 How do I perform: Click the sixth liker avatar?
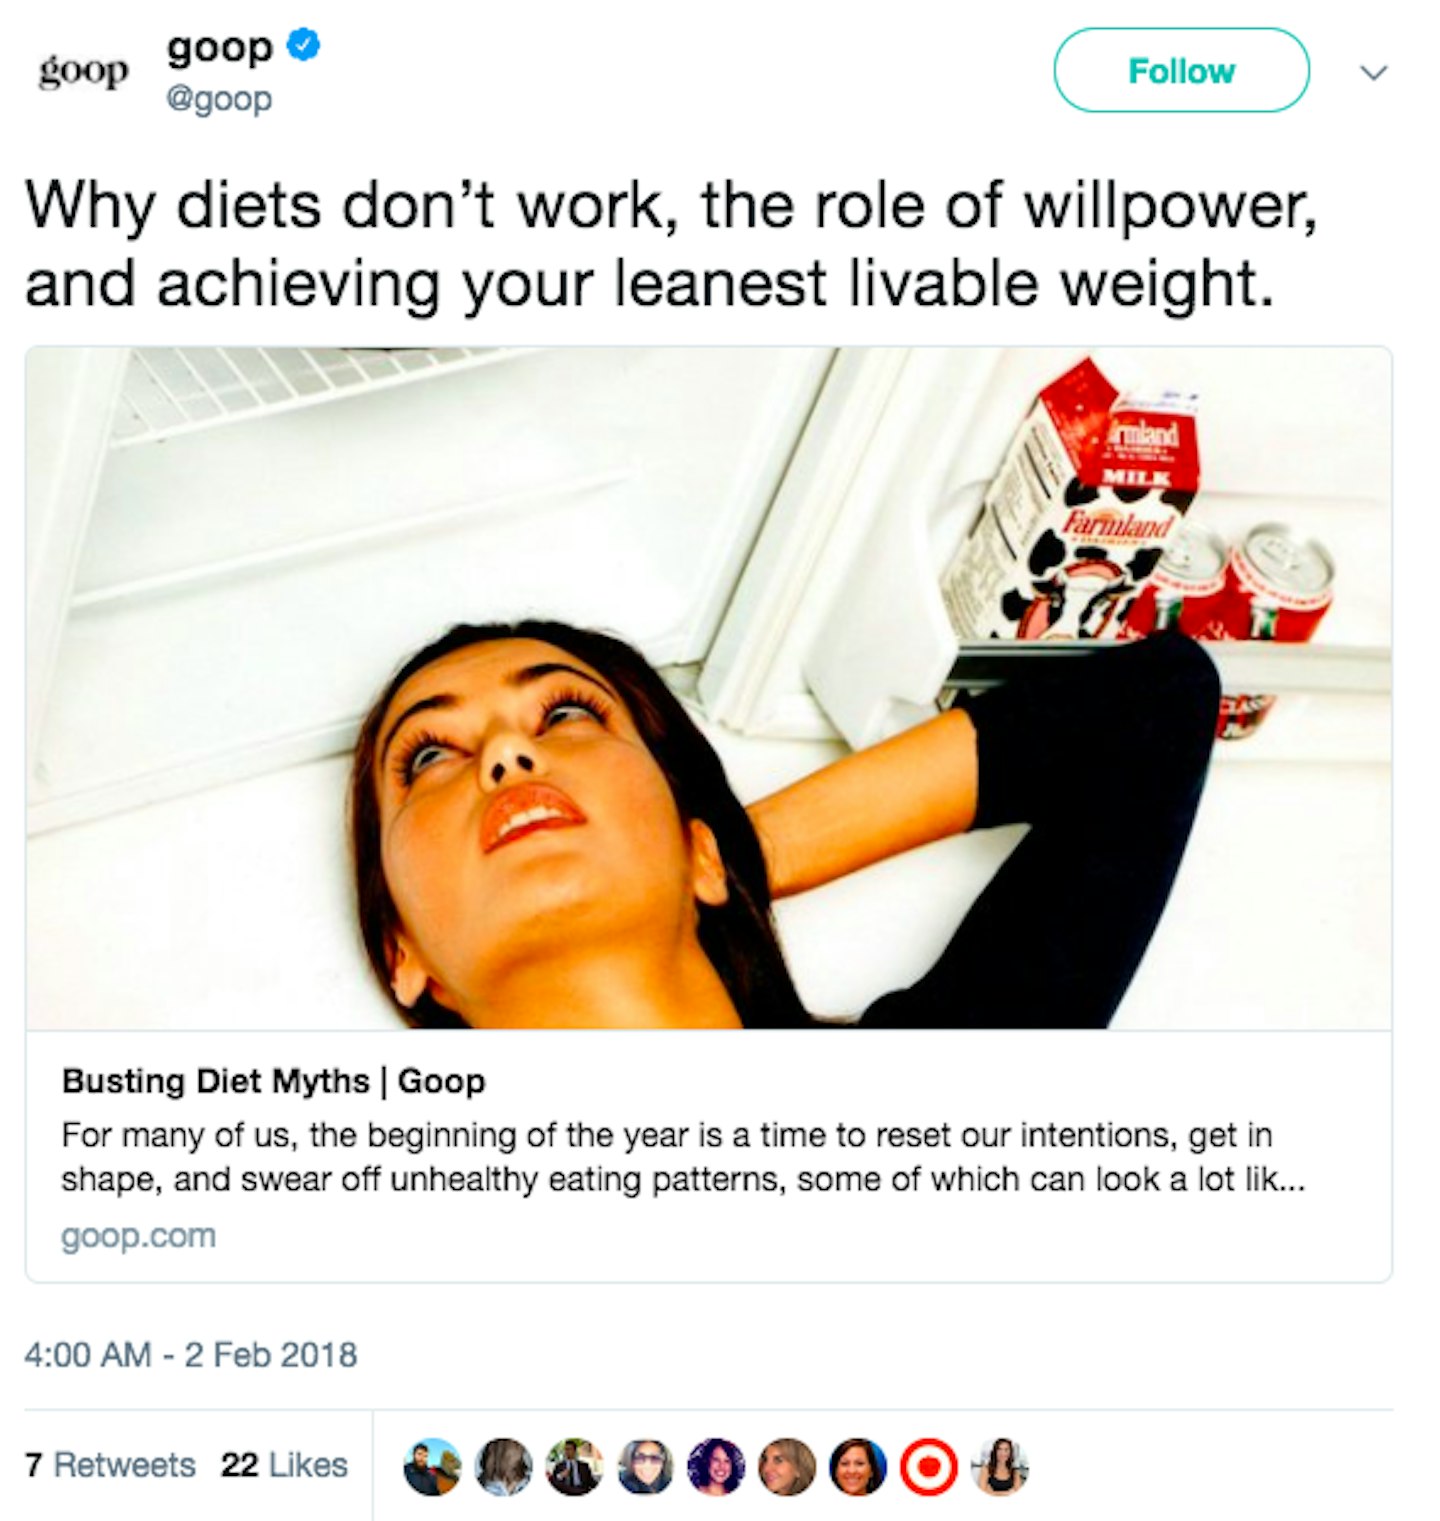point(787,1467)
